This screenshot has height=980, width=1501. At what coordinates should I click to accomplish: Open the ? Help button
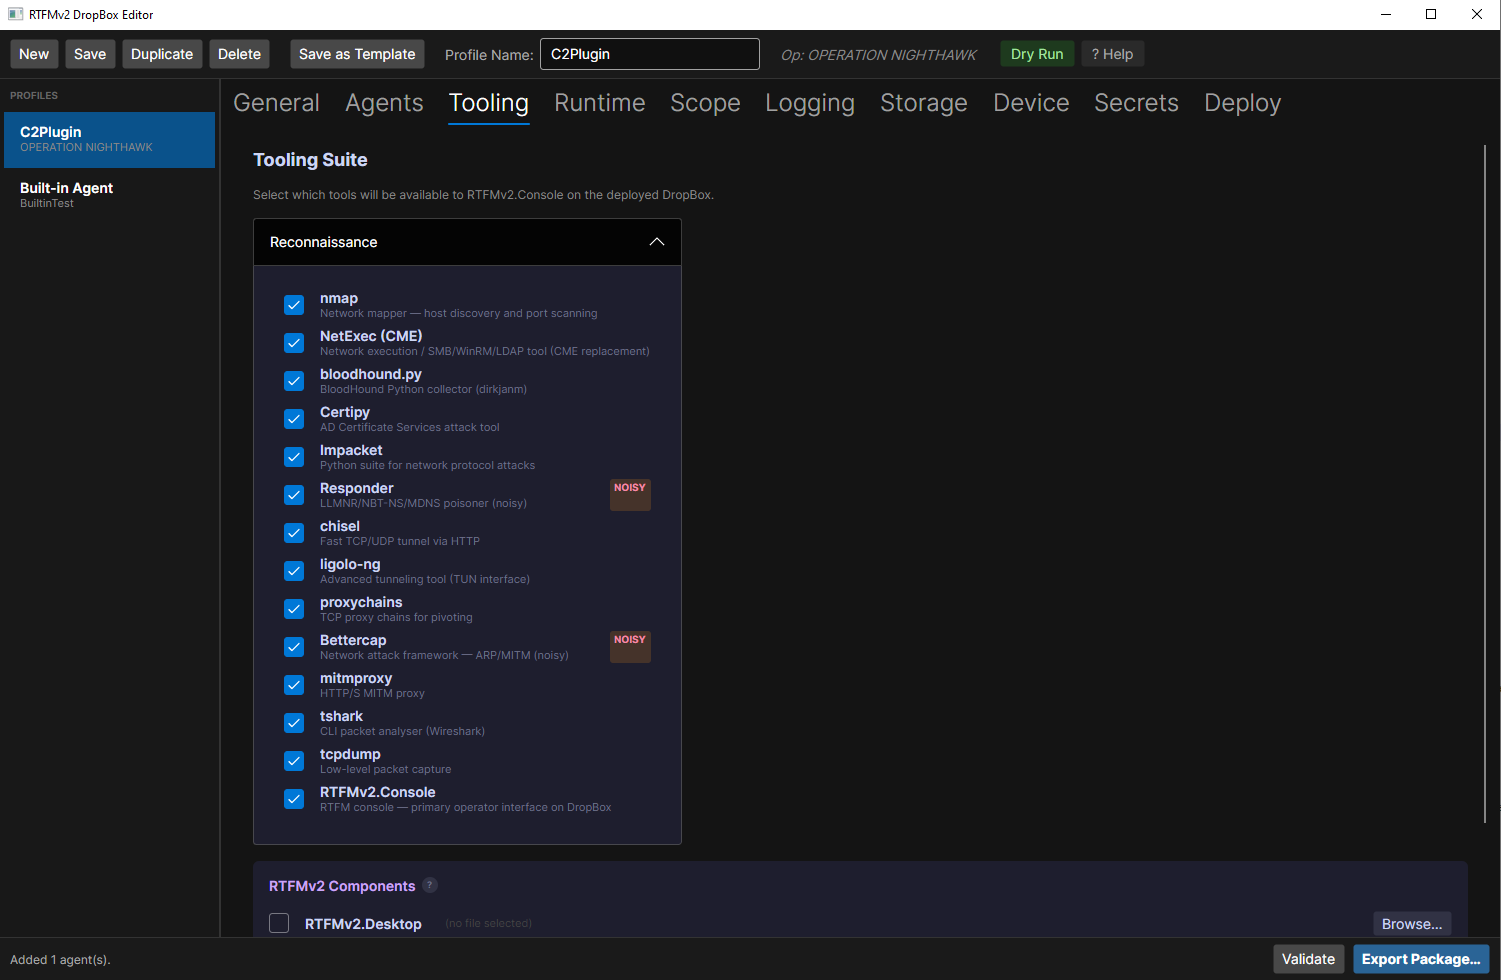pyautogui.click(x=1112, y=54)
